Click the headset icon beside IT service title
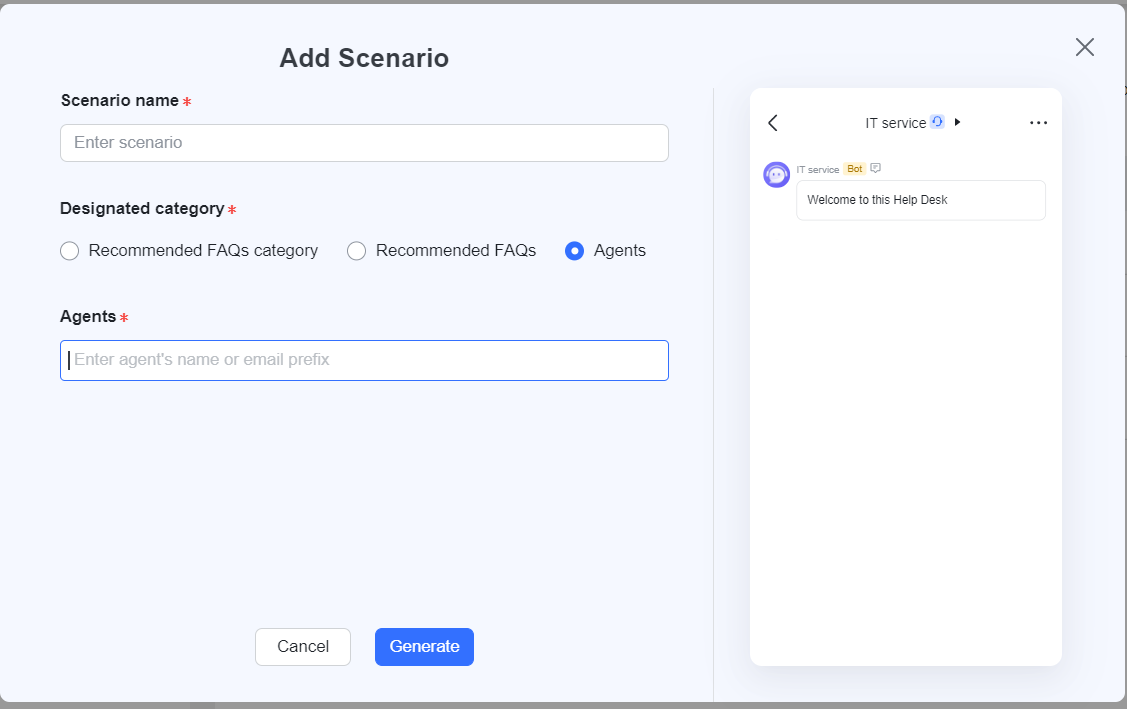Viewport: 1127px width, 709px height. point(937,122)
